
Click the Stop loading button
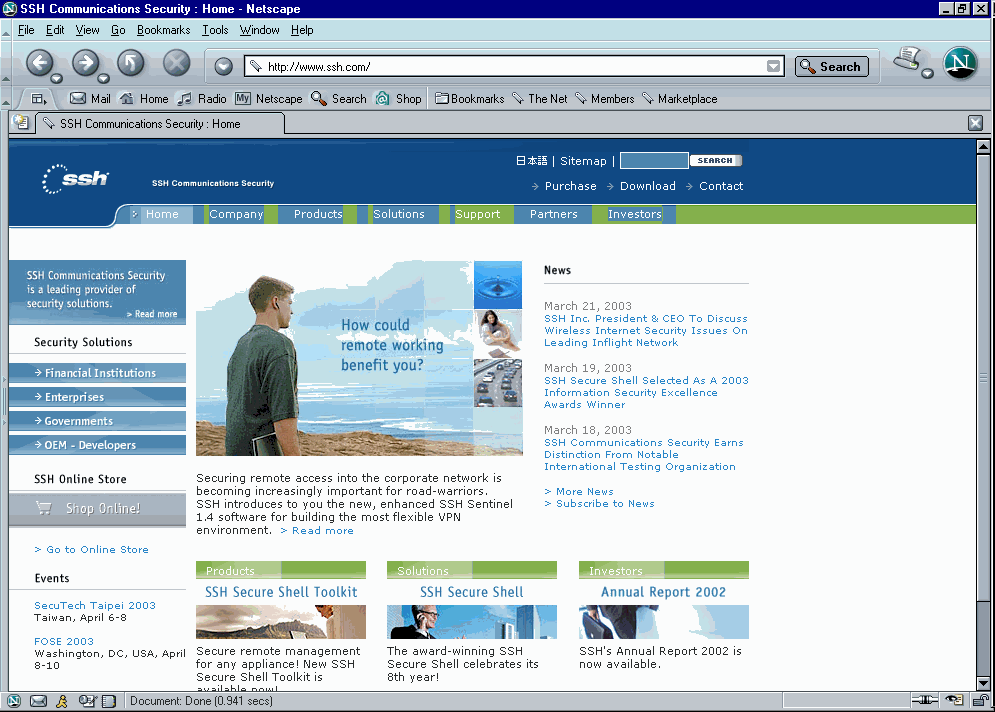click(x=176, y=64)
